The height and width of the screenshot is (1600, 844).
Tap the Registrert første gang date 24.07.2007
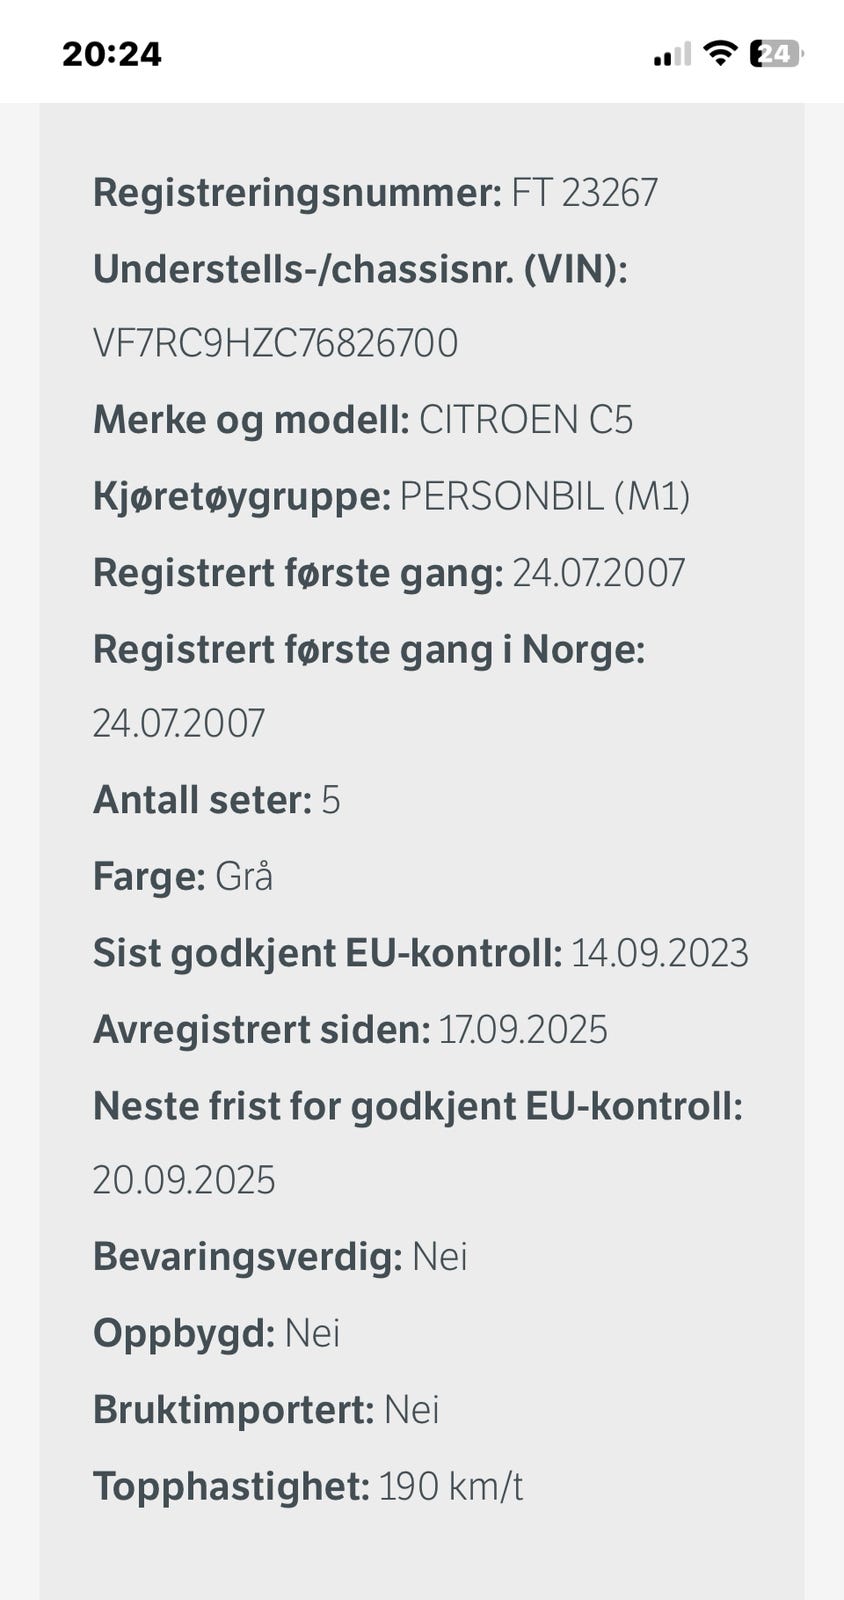click(599, 573)
